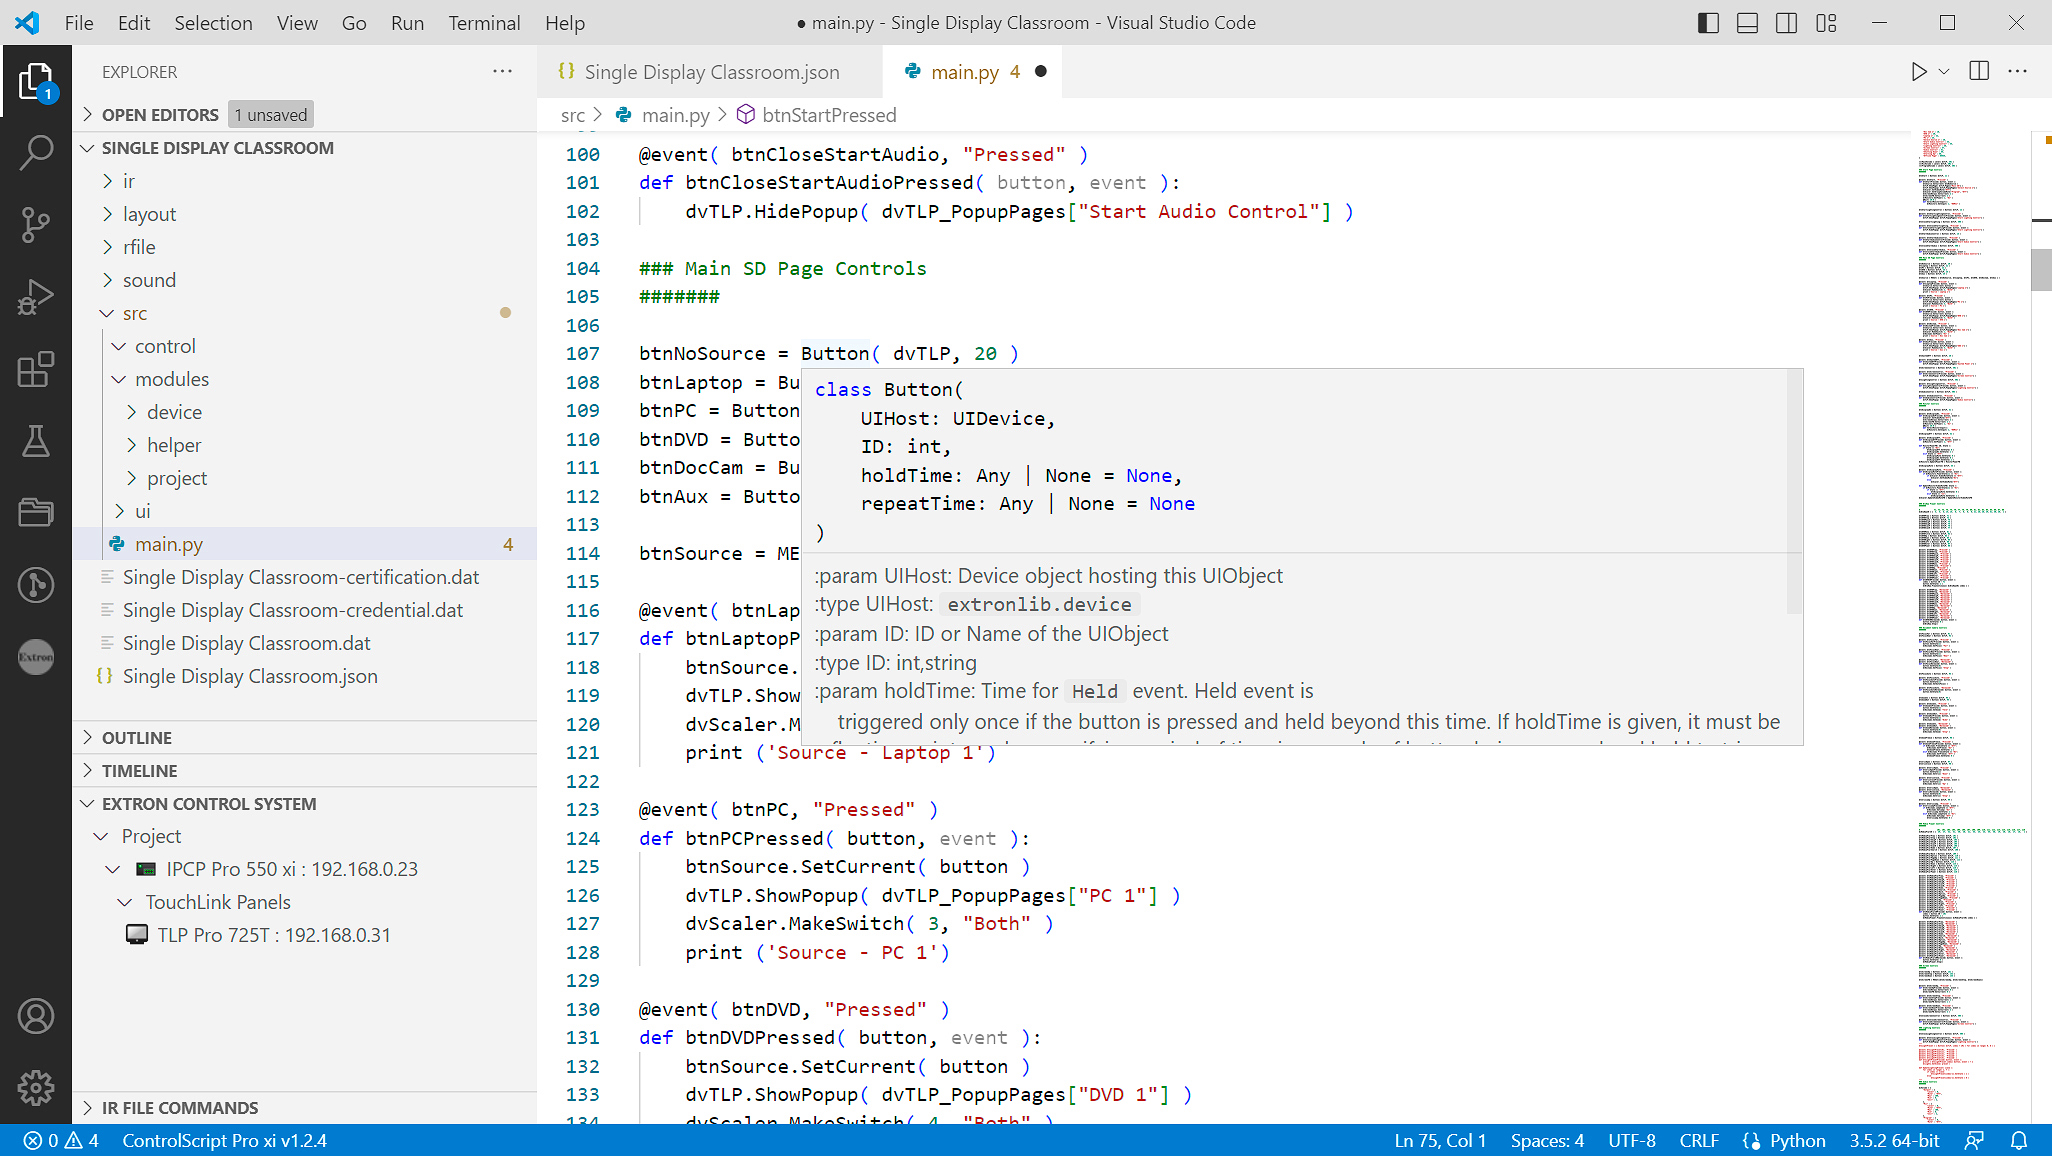The image size is (2052, 1156).
Task: Click the Split Editor Right button
Action: point(1979,70)
